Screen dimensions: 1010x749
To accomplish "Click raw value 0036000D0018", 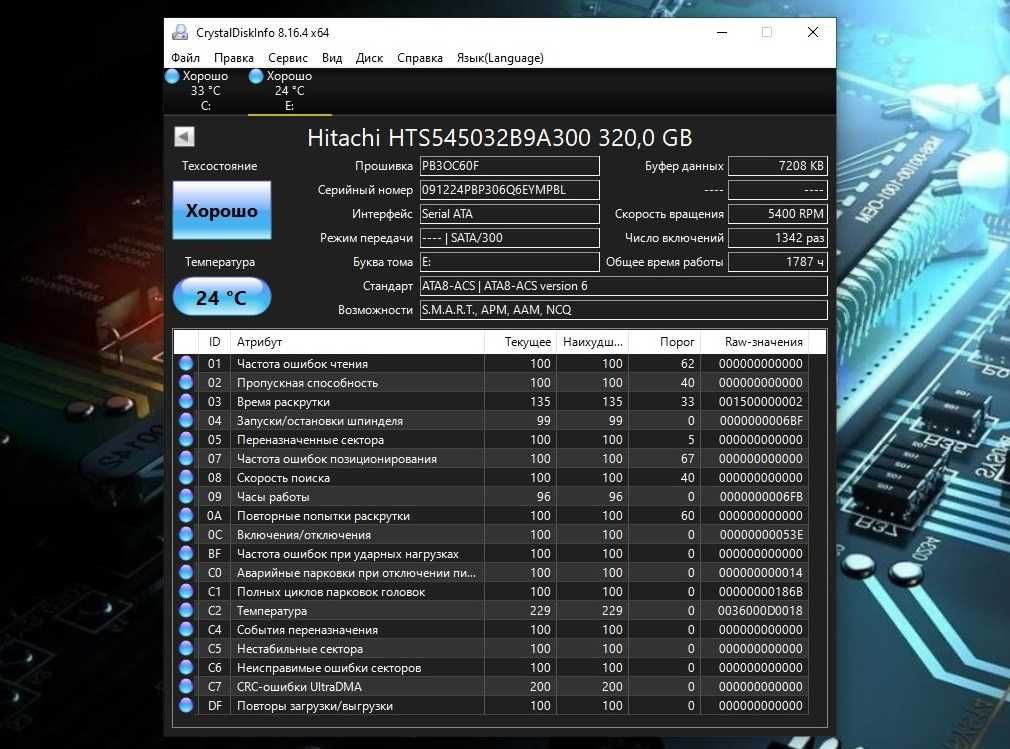I will tap(760, 611).
